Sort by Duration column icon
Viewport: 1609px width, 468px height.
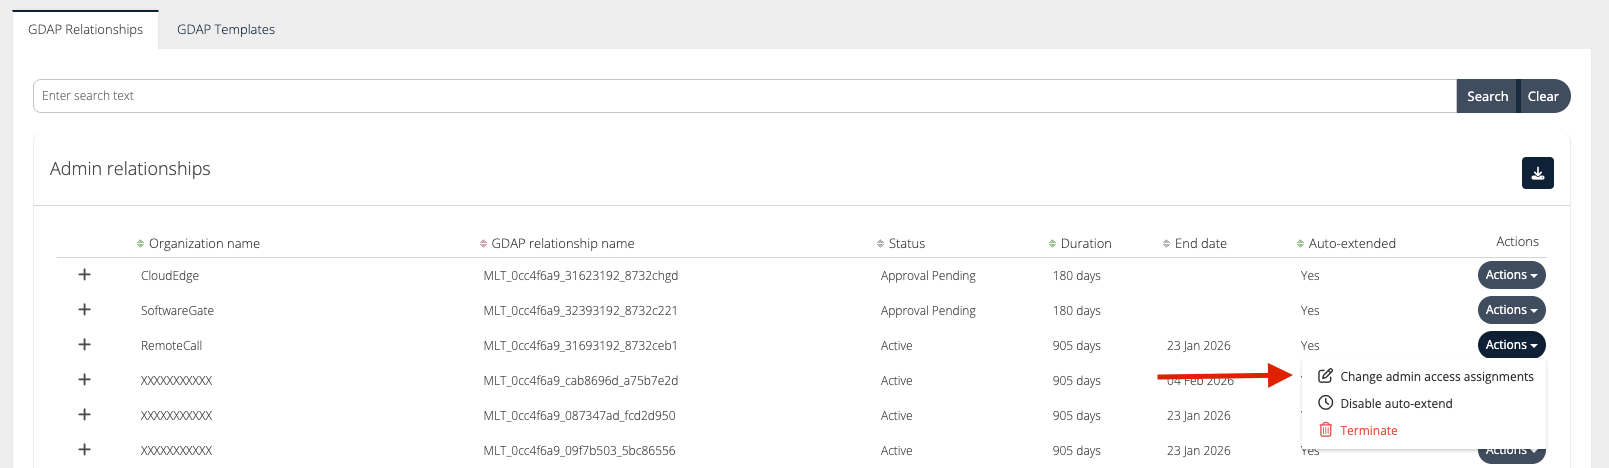pyautogui.click(x=1052, y=244)
